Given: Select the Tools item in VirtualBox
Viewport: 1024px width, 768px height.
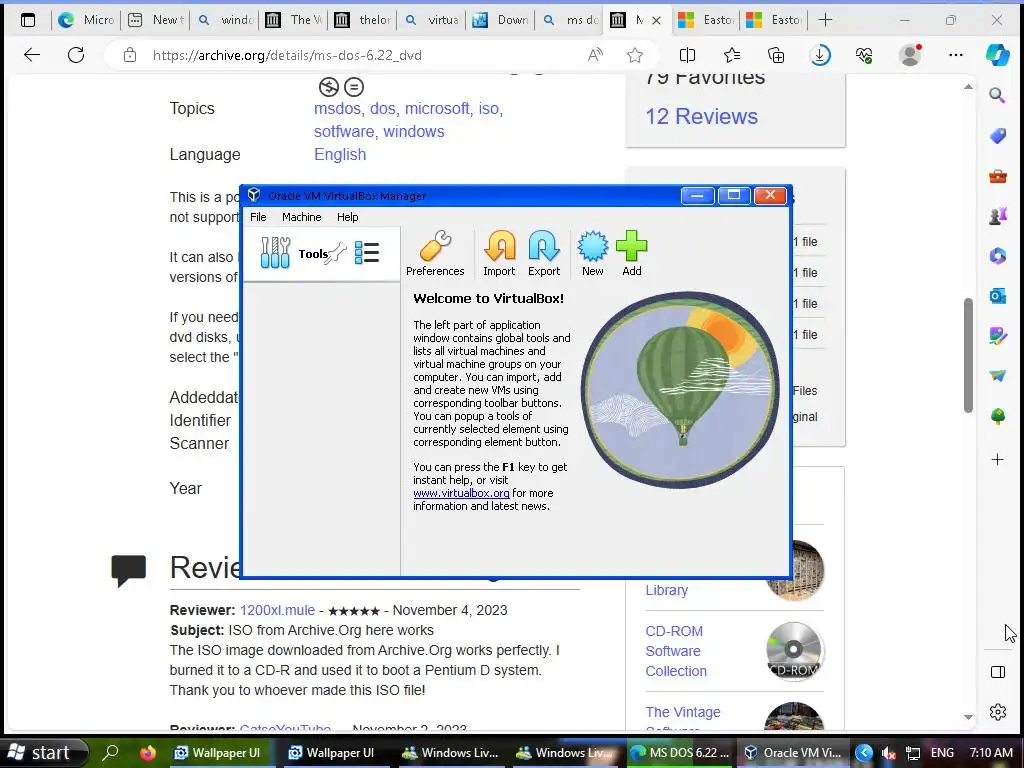Looking at the screenshot, I should coord(321,254).
